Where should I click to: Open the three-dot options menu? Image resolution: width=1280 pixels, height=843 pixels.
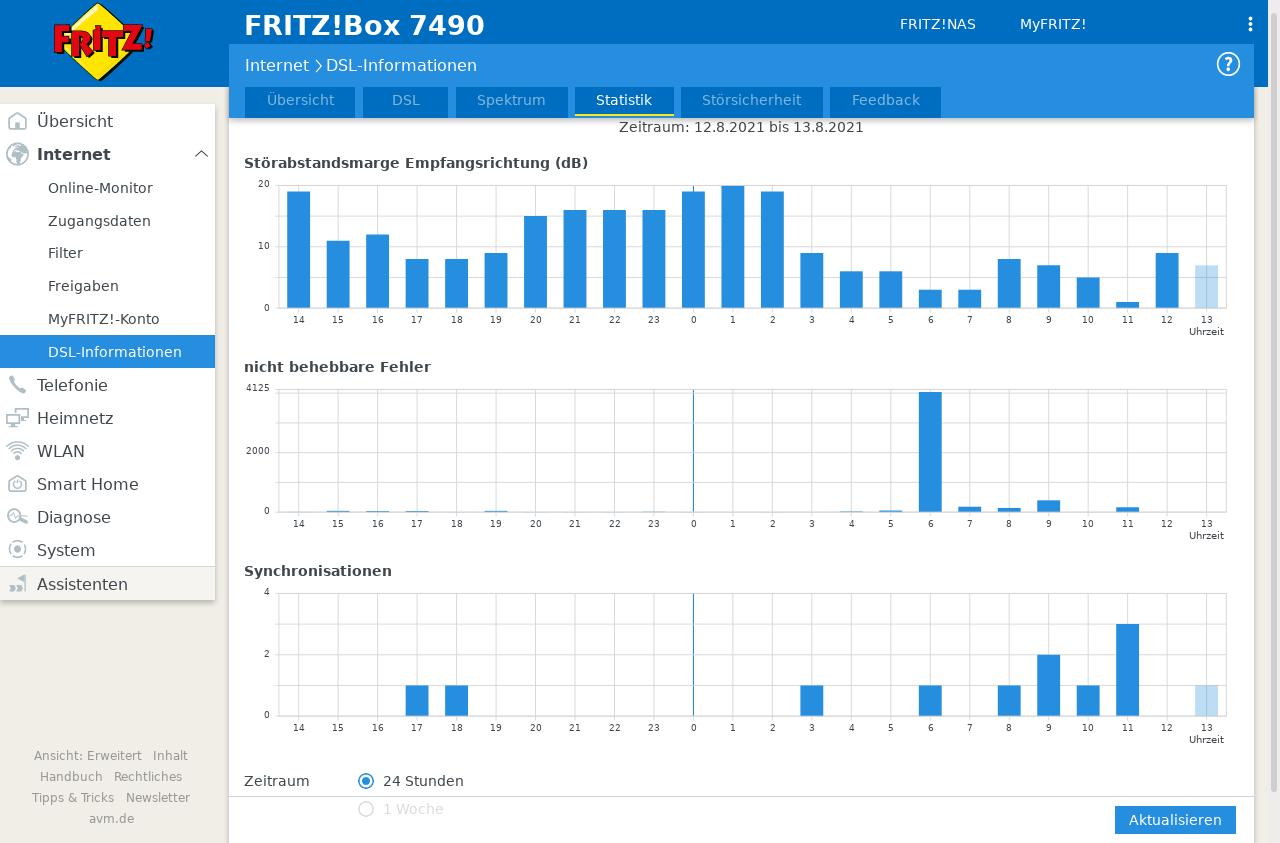pos(1250,24)
